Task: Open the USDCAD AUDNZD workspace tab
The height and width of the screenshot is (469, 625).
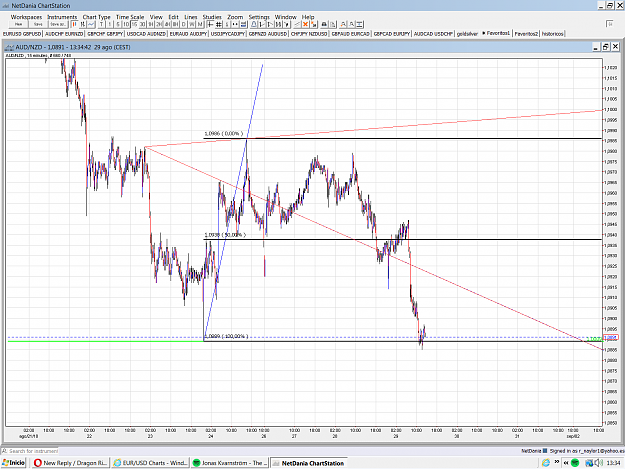Action: (146, 34)
